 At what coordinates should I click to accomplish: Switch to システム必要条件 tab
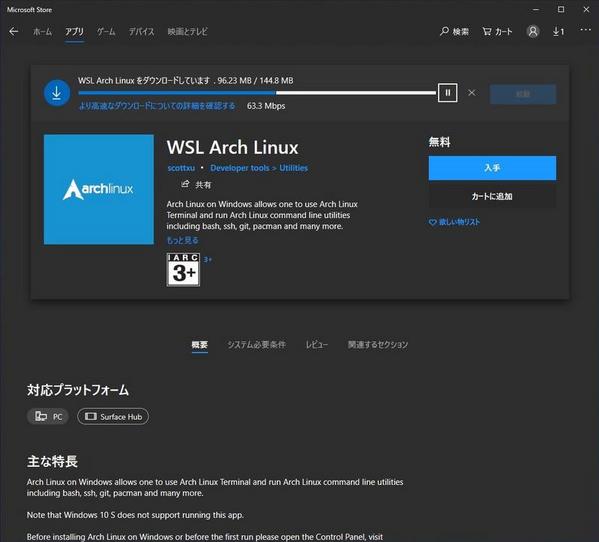(x=256, y=345)
